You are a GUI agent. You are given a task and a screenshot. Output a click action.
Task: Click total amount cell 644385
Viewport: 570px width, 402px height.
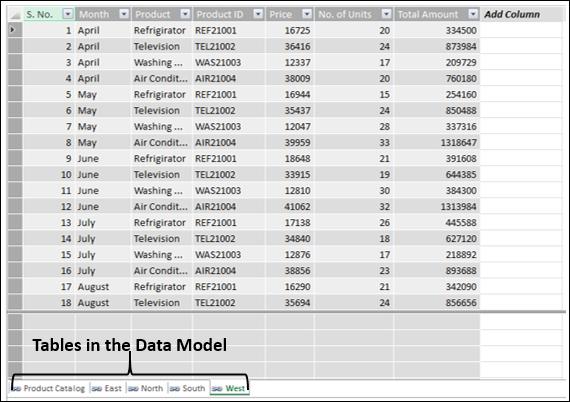437,174
